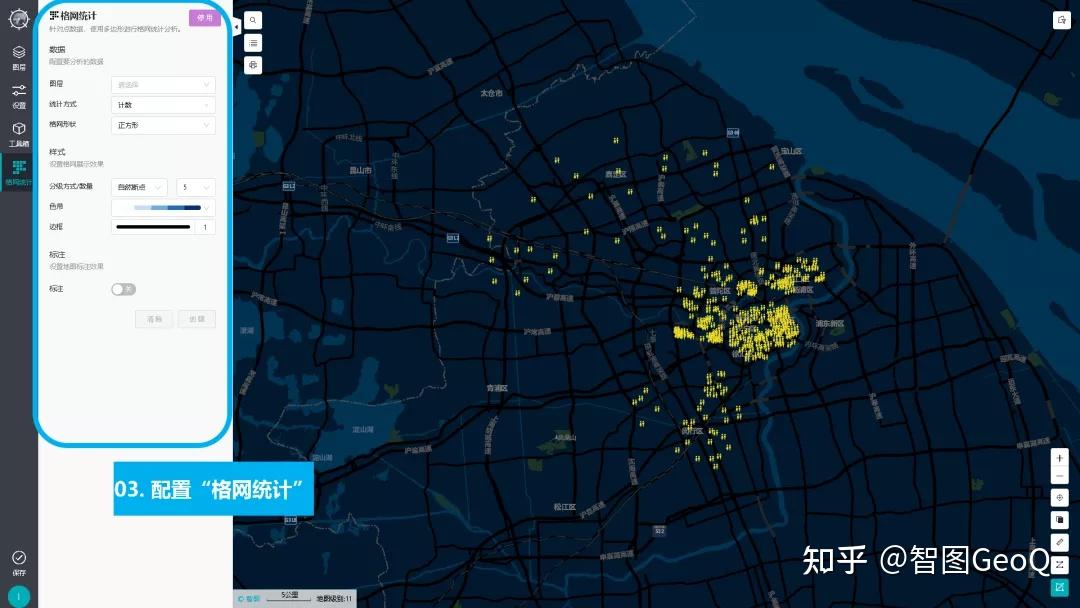Click the 创建 create button
The width and height of the screenshot is (1080, 608).
coord(197,319)
